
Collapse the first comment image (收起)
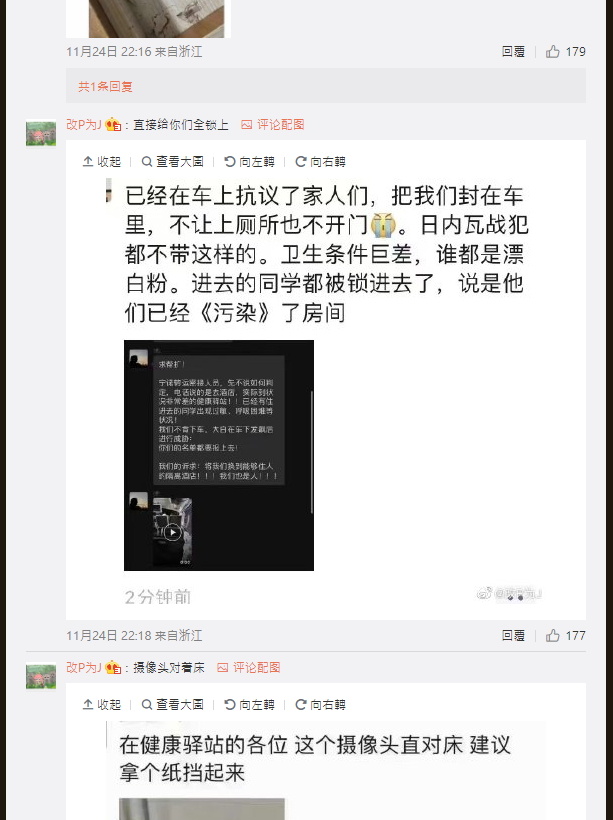[x=102, y=162]
